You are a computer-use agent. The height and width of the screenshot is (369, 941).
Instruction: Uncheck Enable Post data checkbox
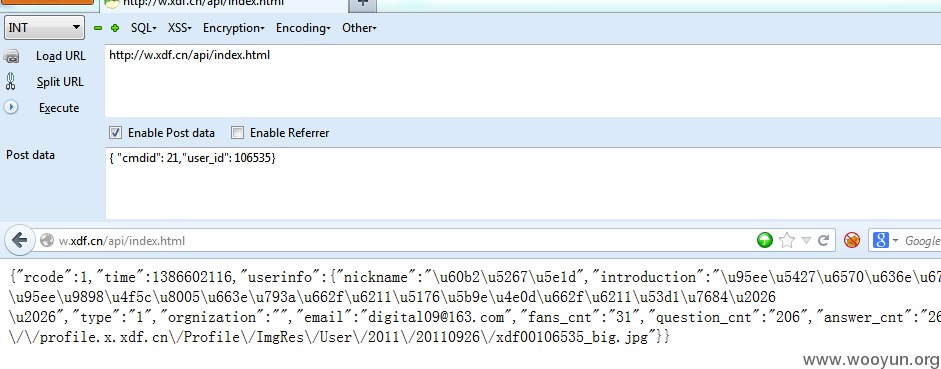coord(116,133)
